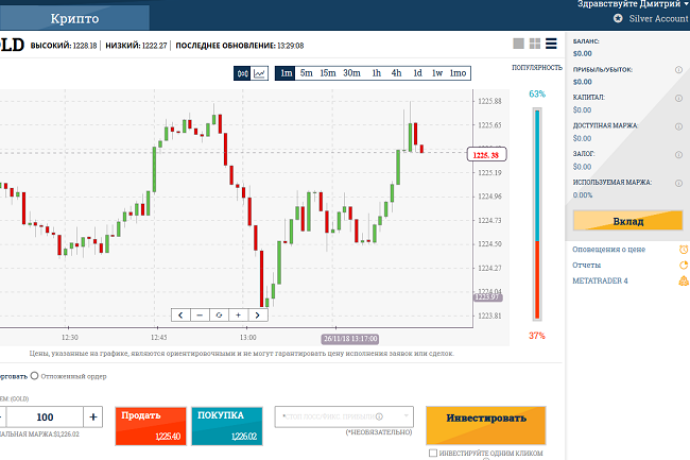Click the 37% popularity value
690x460 pixels.
pos(537,336)
